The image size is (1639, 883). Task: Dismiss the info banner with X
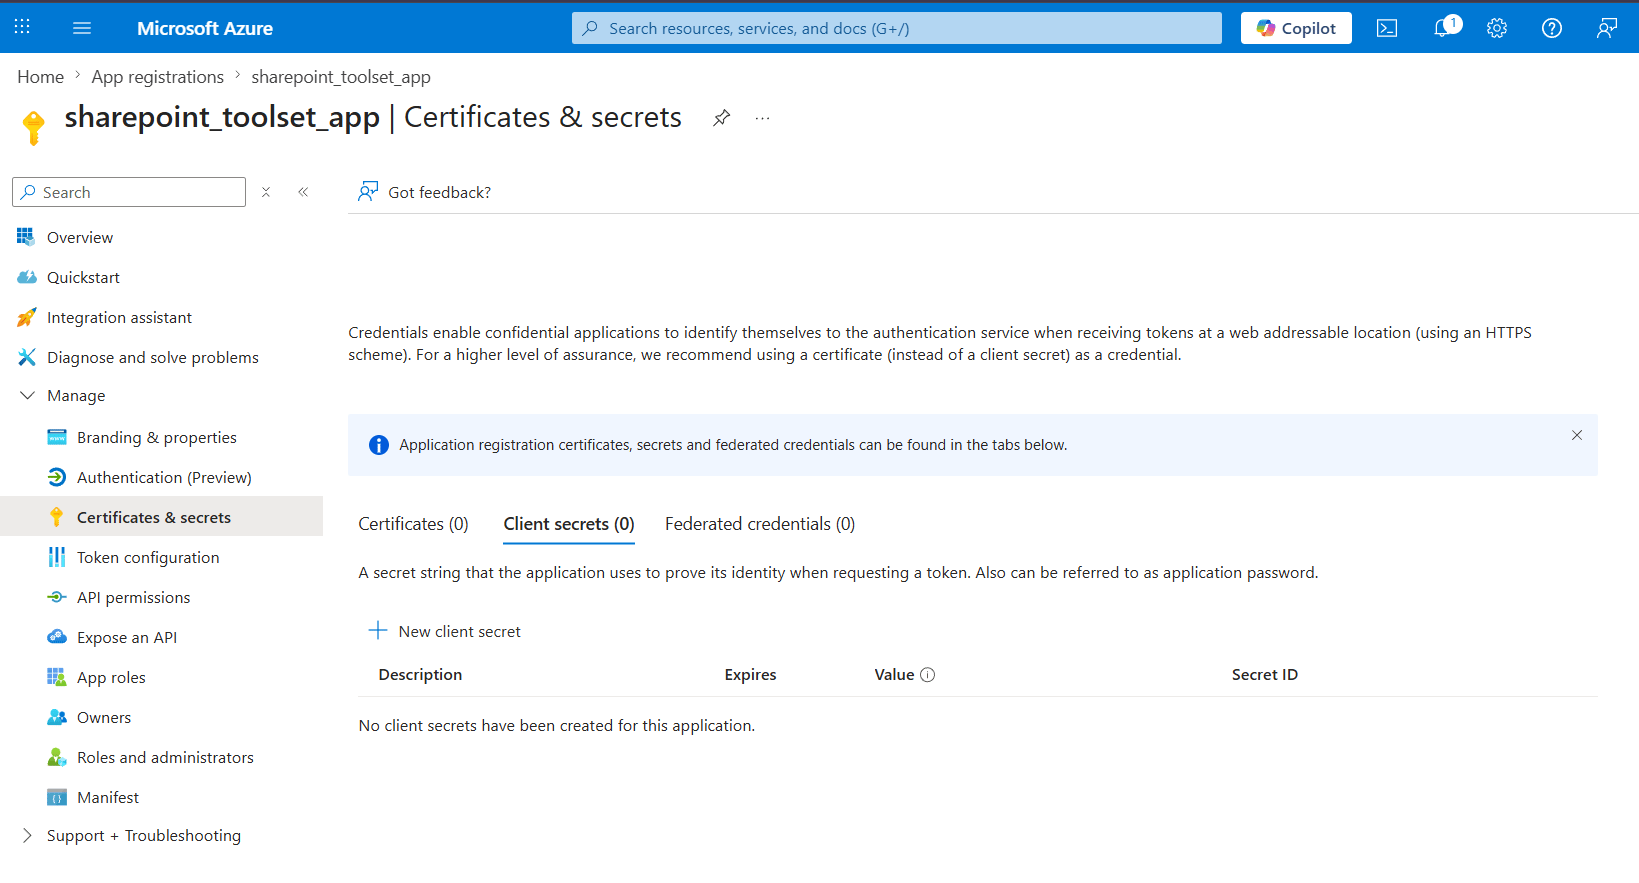[x=1577, y=435]
